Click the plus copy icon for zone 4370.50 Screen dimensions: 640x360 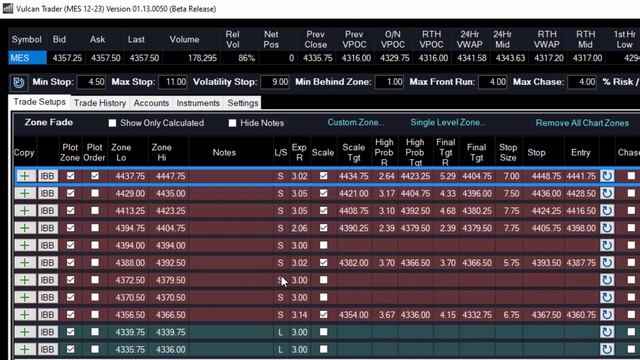[x=25, y=297]
